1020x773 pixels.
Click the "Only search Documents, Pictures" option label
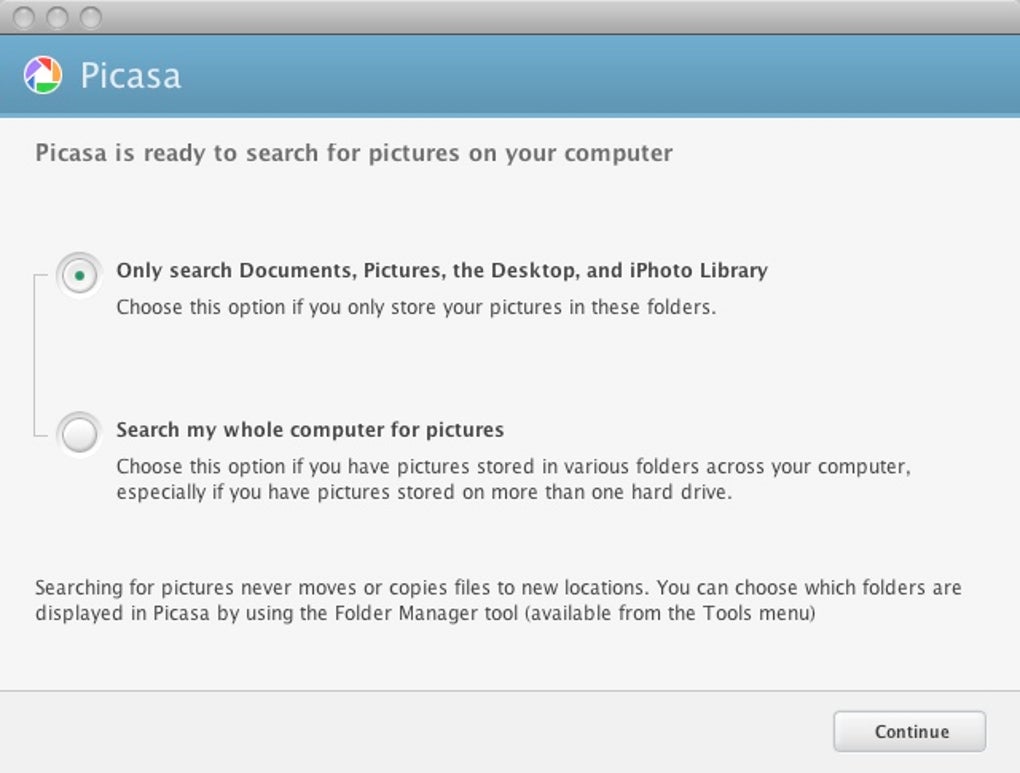pos(441,270)
